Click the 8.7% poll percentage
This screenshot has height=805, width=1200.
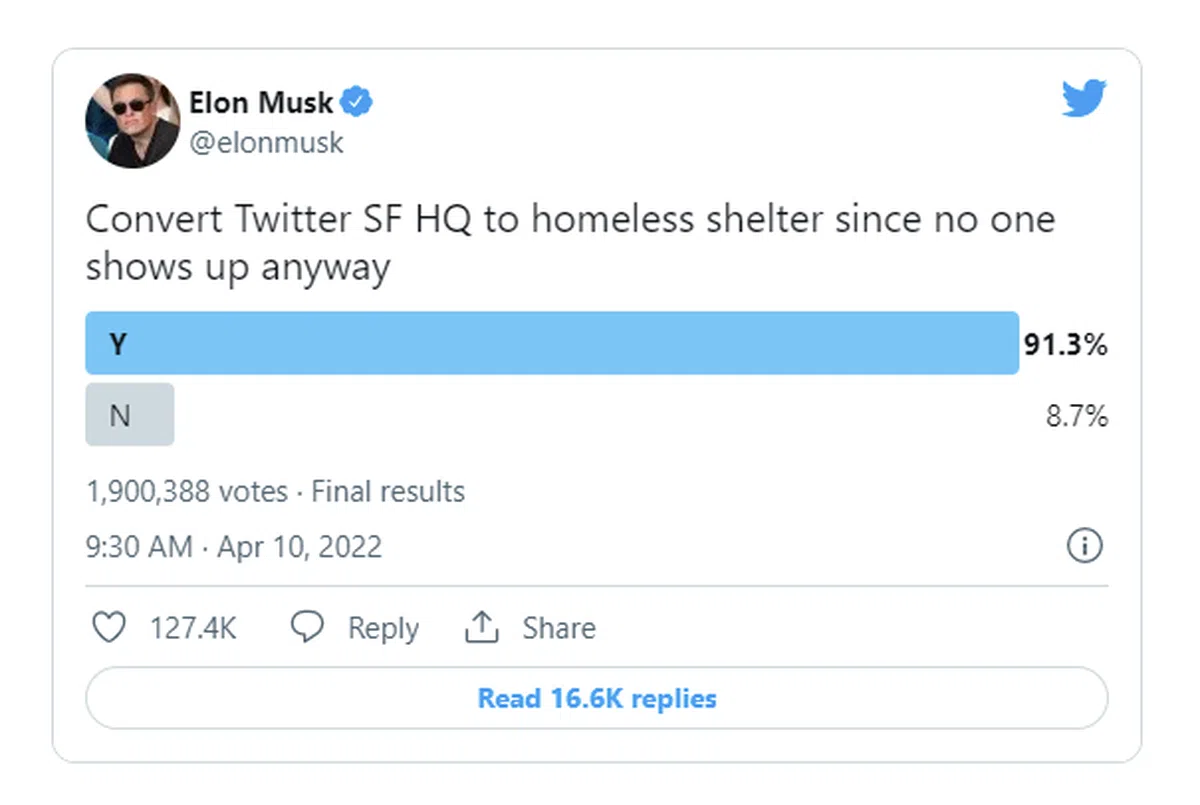tap(1077, 416)
